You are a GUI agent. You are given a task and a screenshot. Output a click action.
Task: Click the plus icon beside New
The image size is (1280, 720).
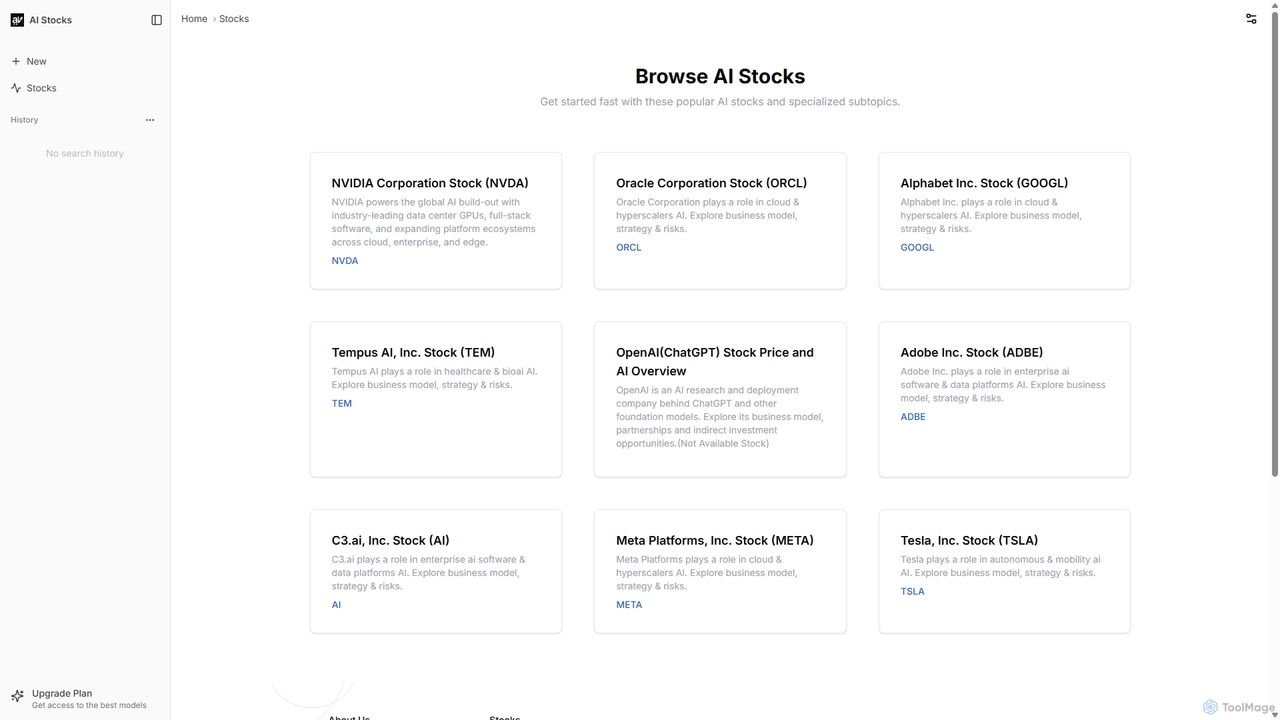(x=16, y=61)
